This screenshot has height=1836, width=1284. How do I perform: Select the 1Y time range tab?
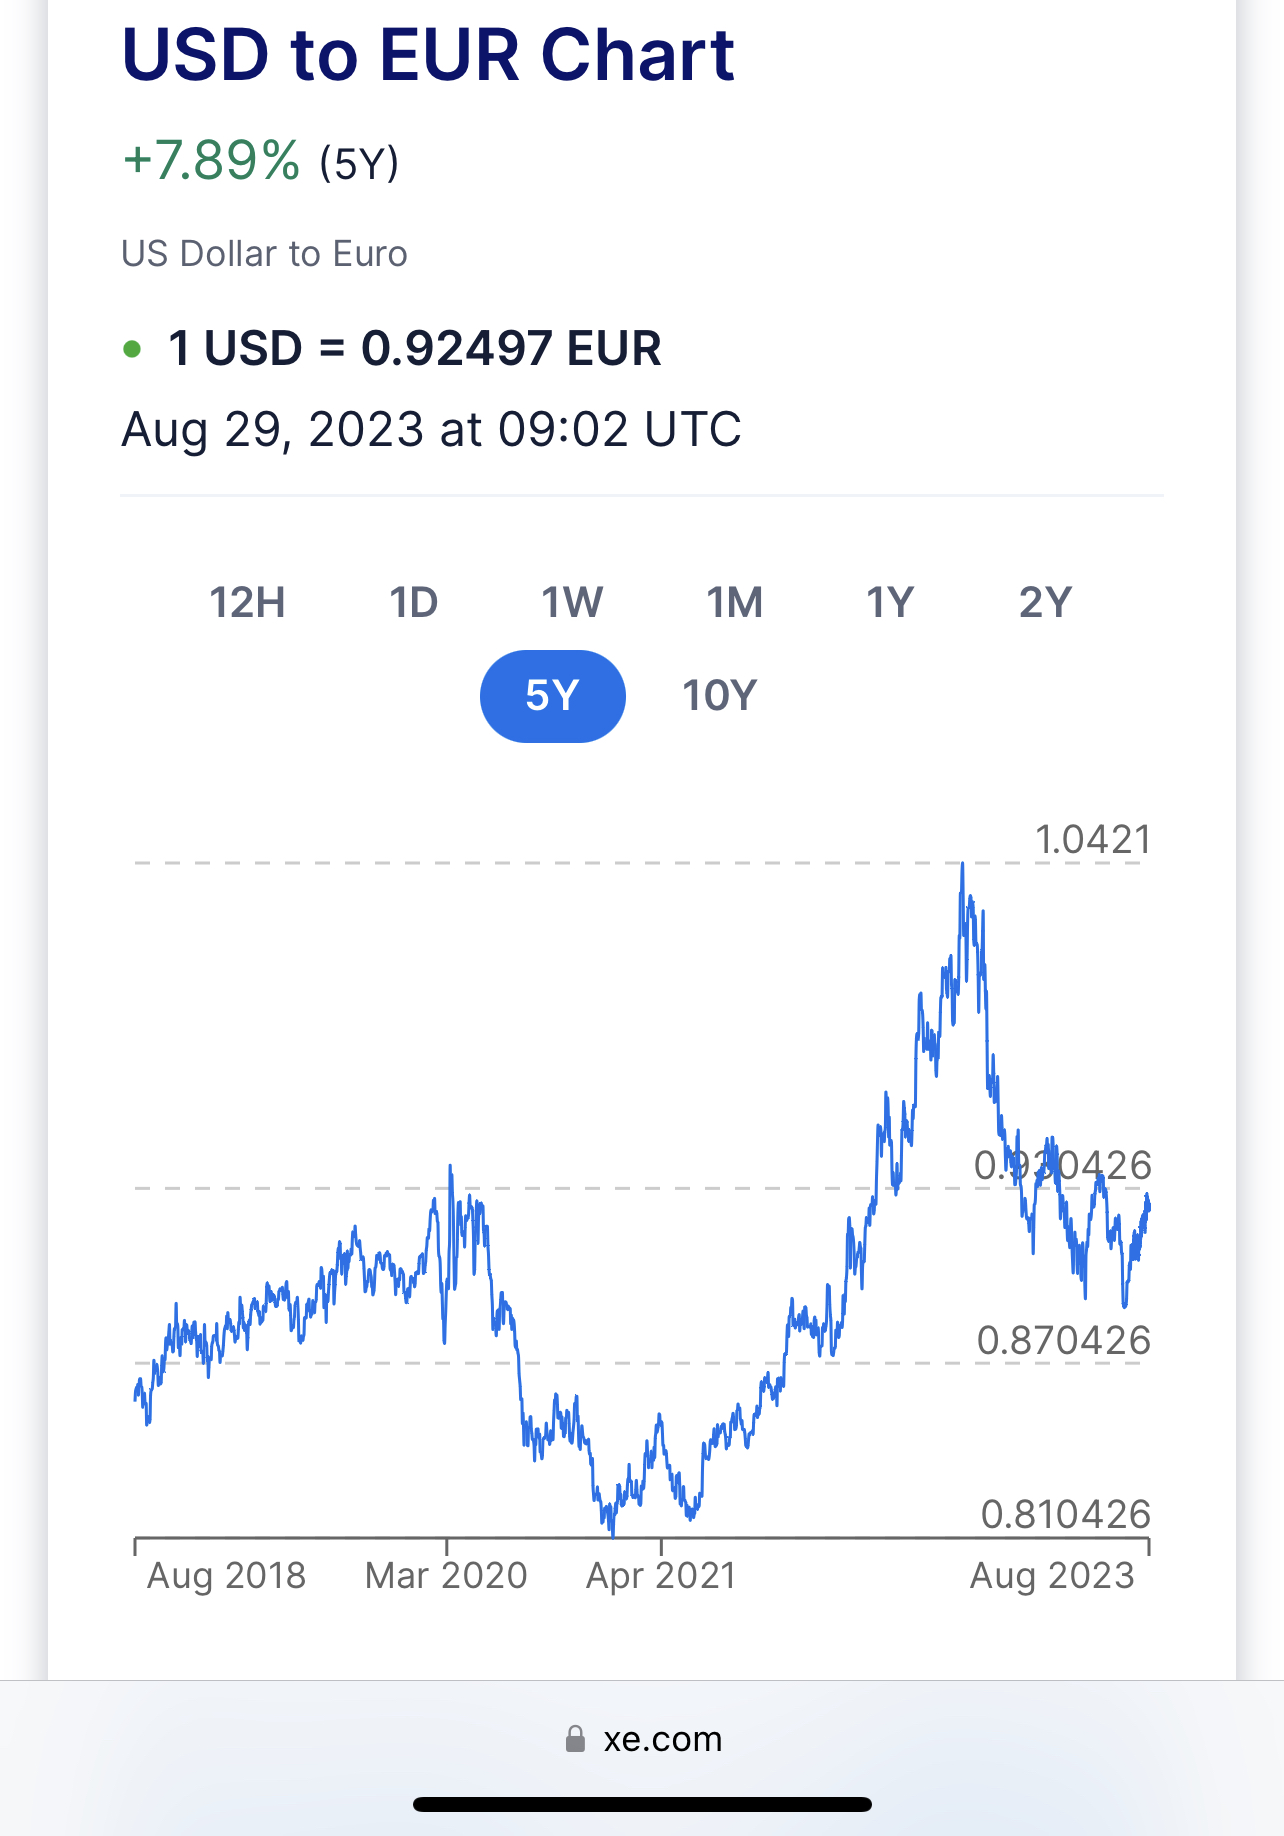(x=889, y=603)
